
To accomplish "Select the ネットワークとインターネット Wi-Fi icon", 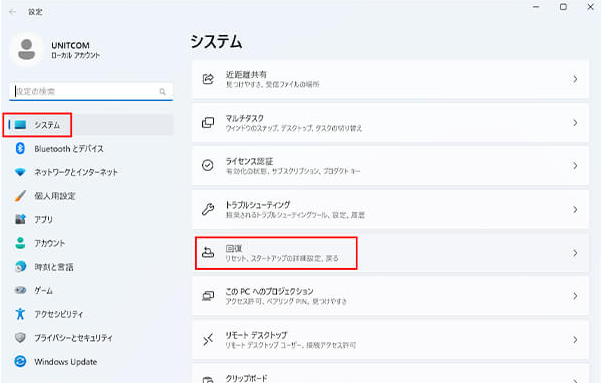I will (x=20, y=172).
